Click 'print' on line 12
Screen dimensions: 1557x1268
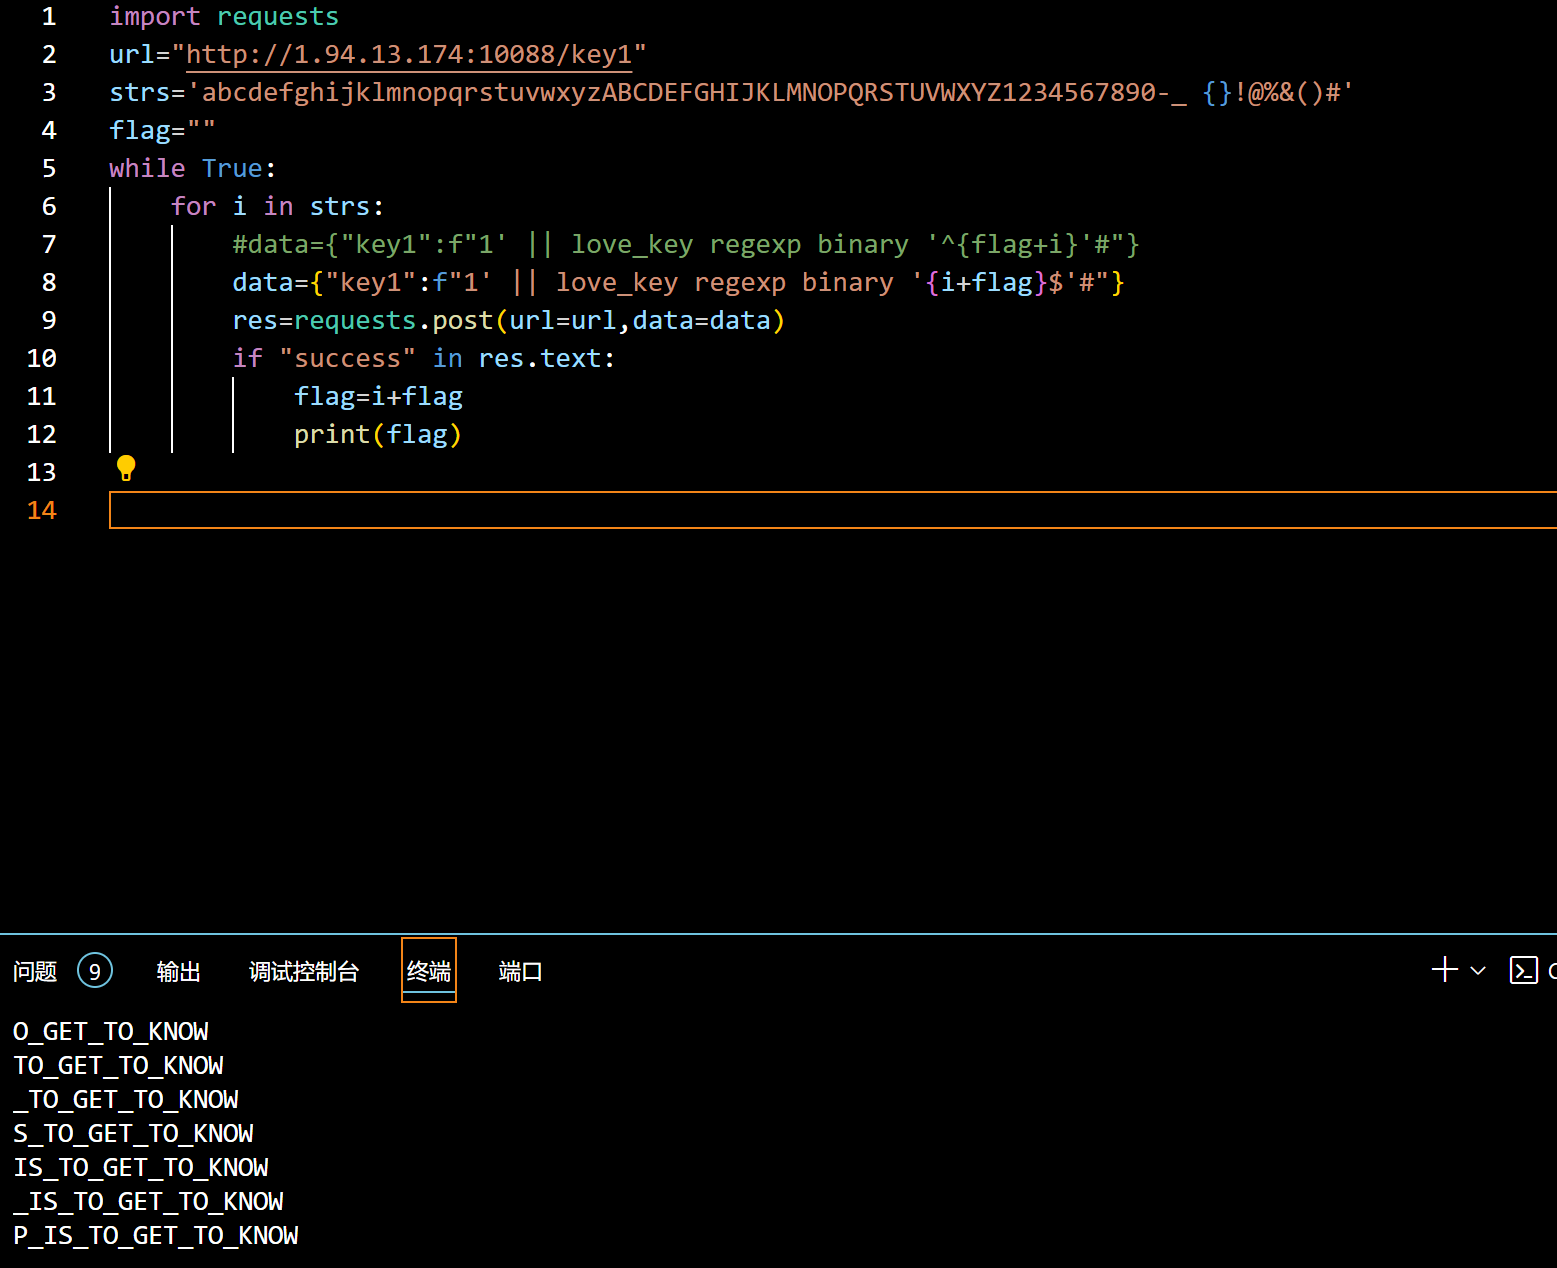tap(332, 434)
